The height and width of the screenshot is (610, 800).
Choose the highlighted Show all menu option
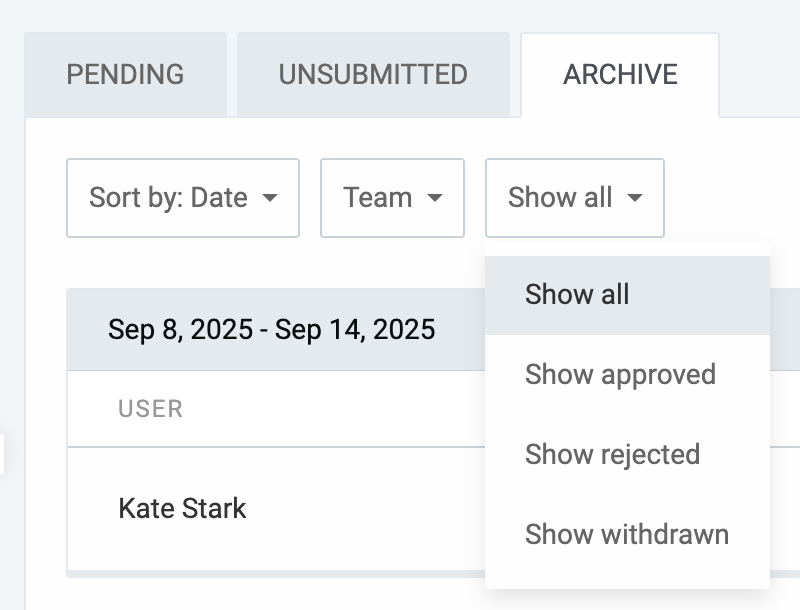click(577, 294)
